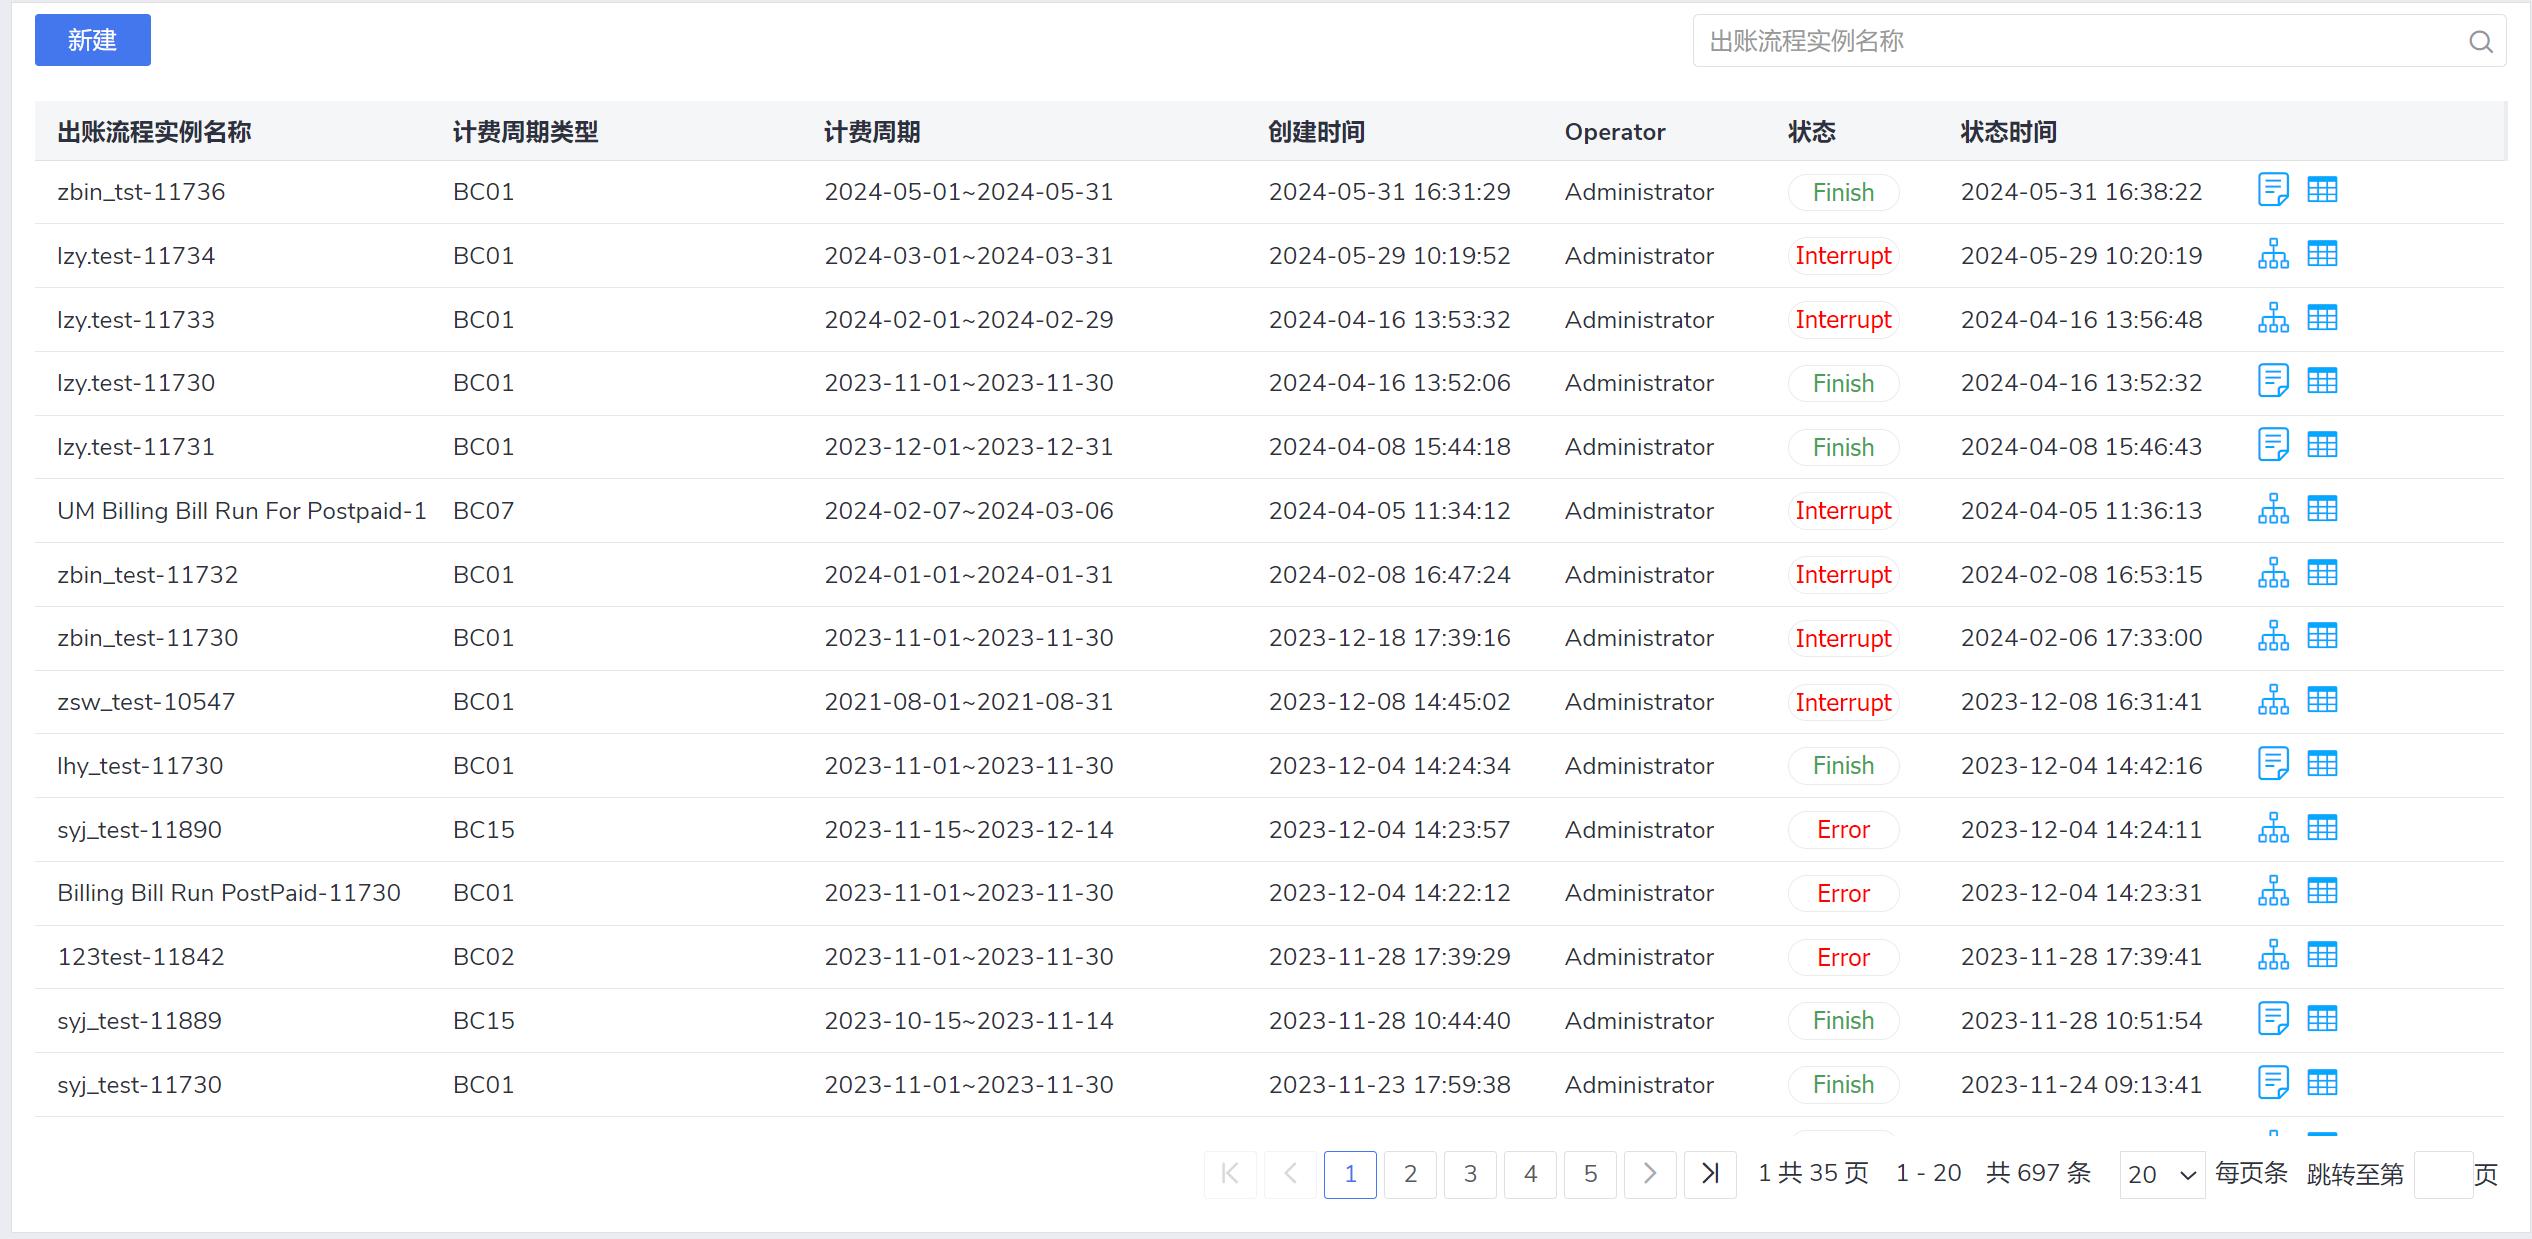The width and height of the screenshot is (2532, 1239).
Task: Click the 共 697 条 total count
Action: click(2038, 1173)
